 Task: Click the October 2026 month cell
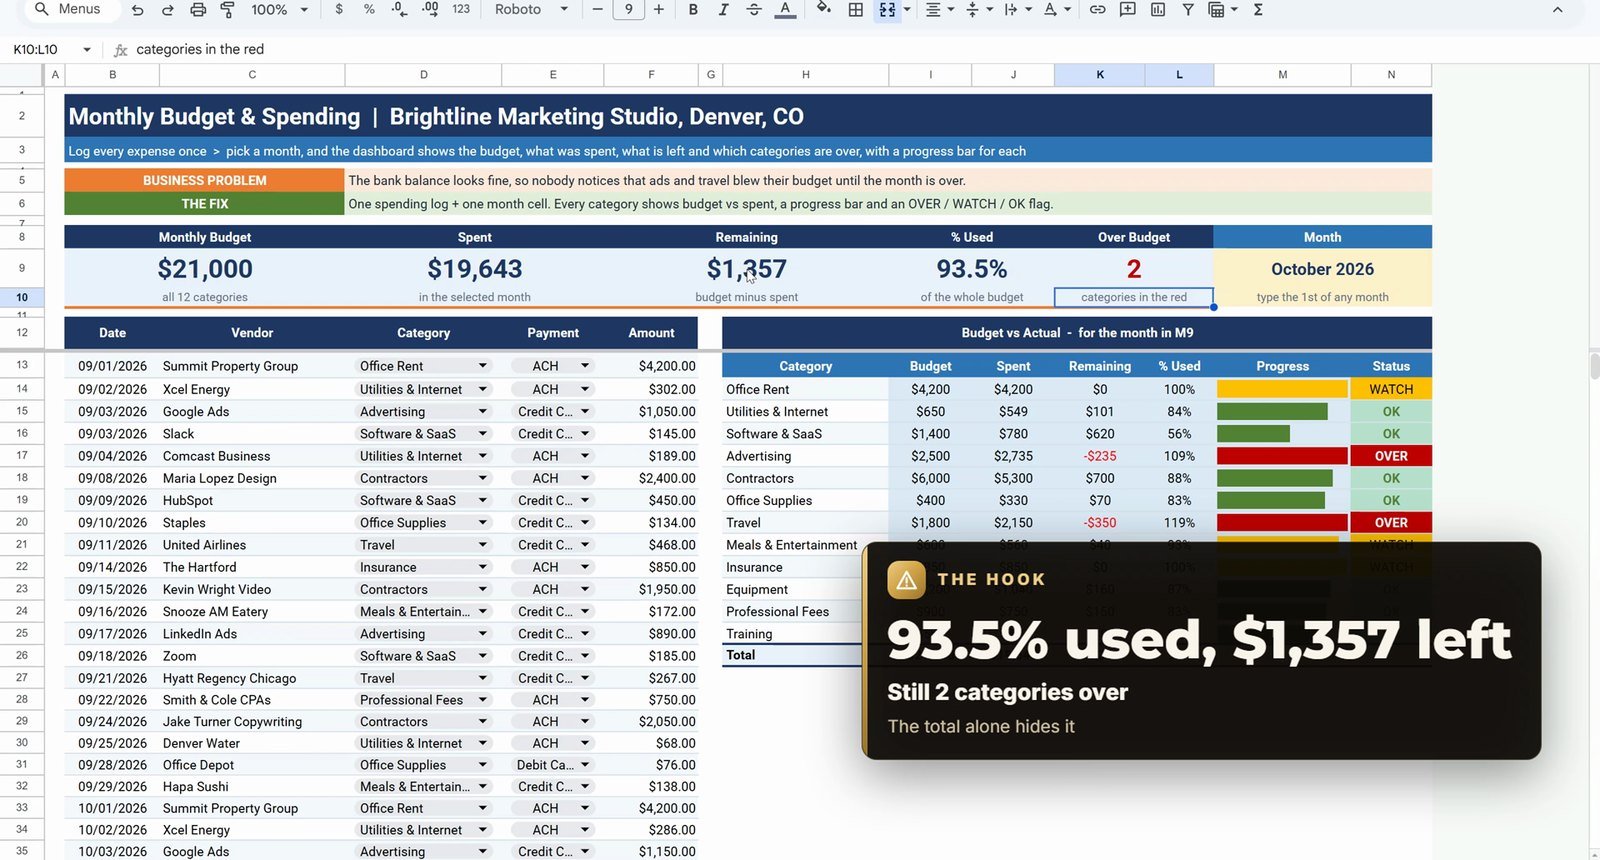click(1322, 269)
